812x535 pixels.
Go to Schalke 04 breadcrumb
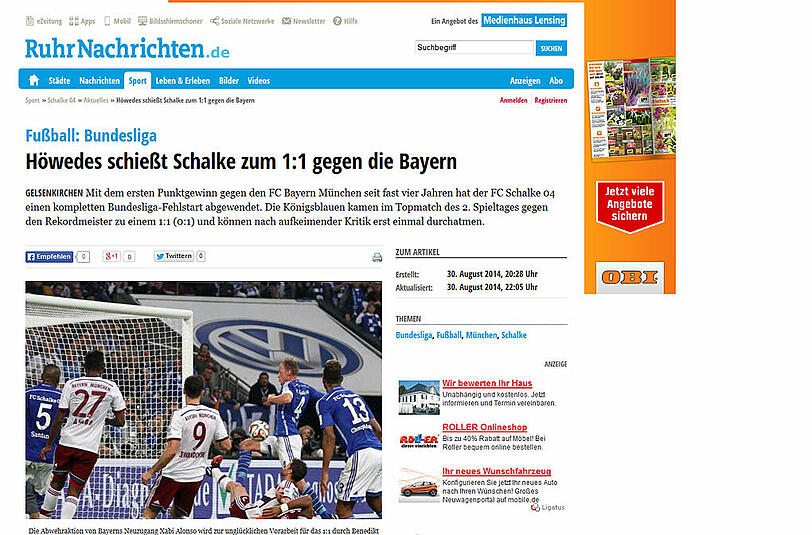pos(61,100)
